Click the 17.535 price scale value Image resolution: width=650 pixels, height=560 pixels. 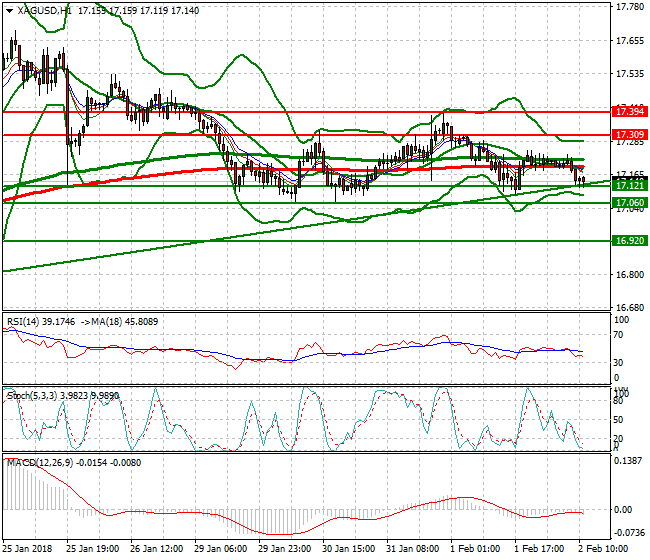[x=630, y=74]
